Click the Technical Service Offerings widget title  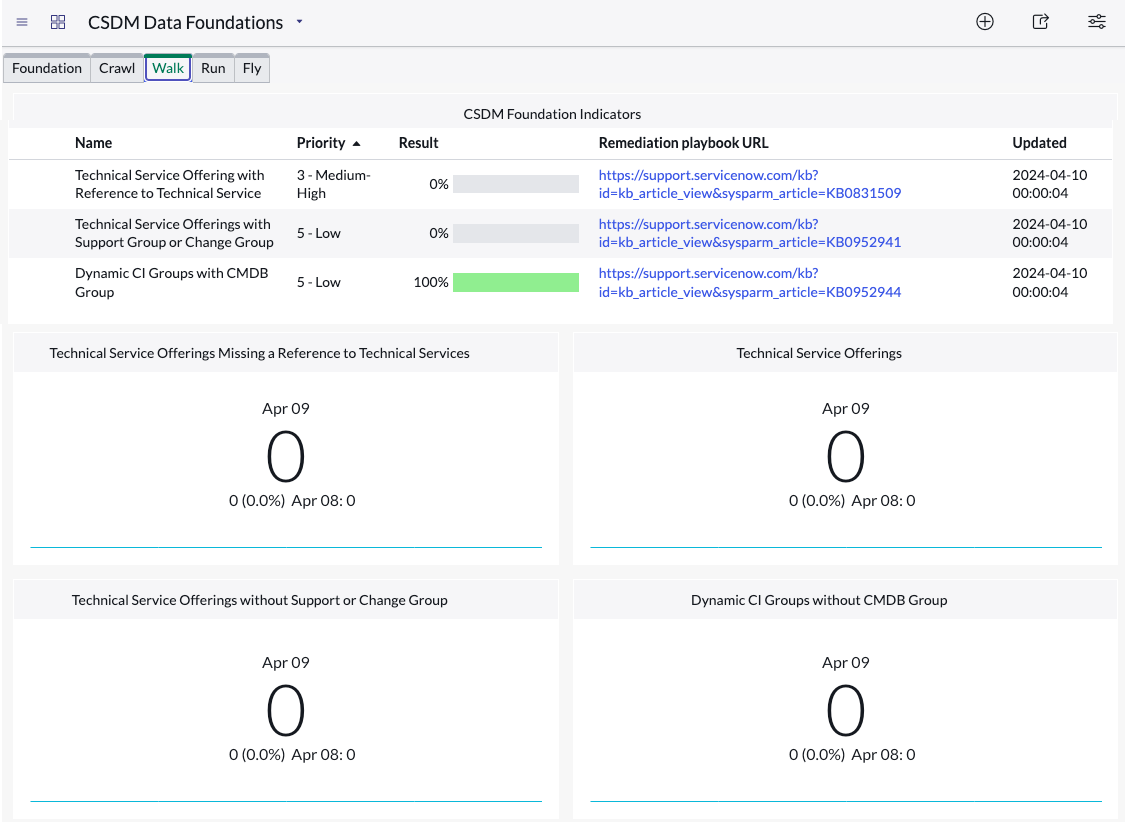coord(819,353)
